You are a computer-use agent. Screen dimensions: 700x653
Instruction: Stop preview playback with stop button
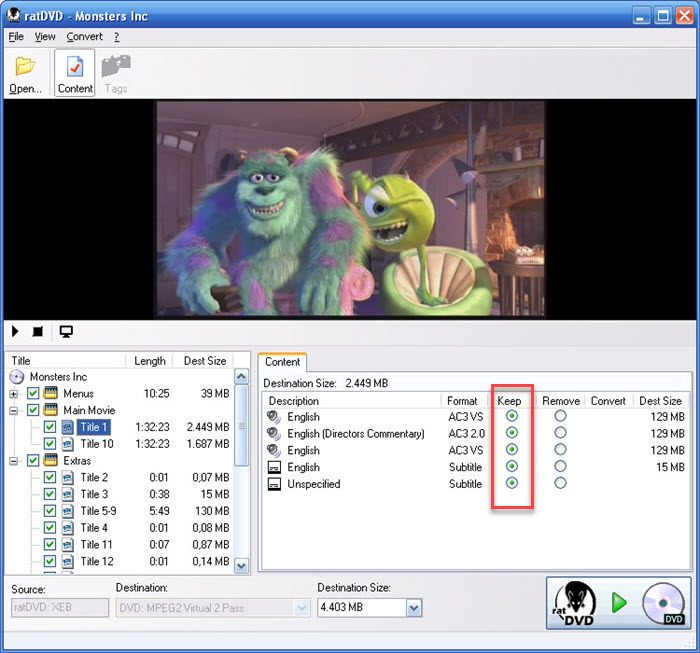pyautogui.click(x=38, y=331)
